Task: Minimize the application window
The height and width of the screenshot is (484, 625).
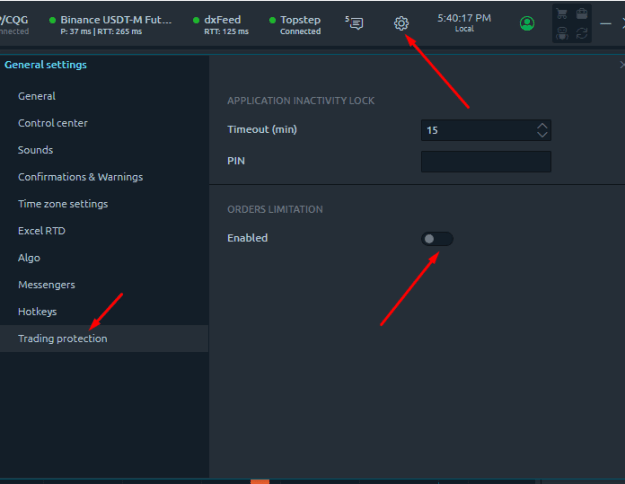Action: tap(605, 24)
